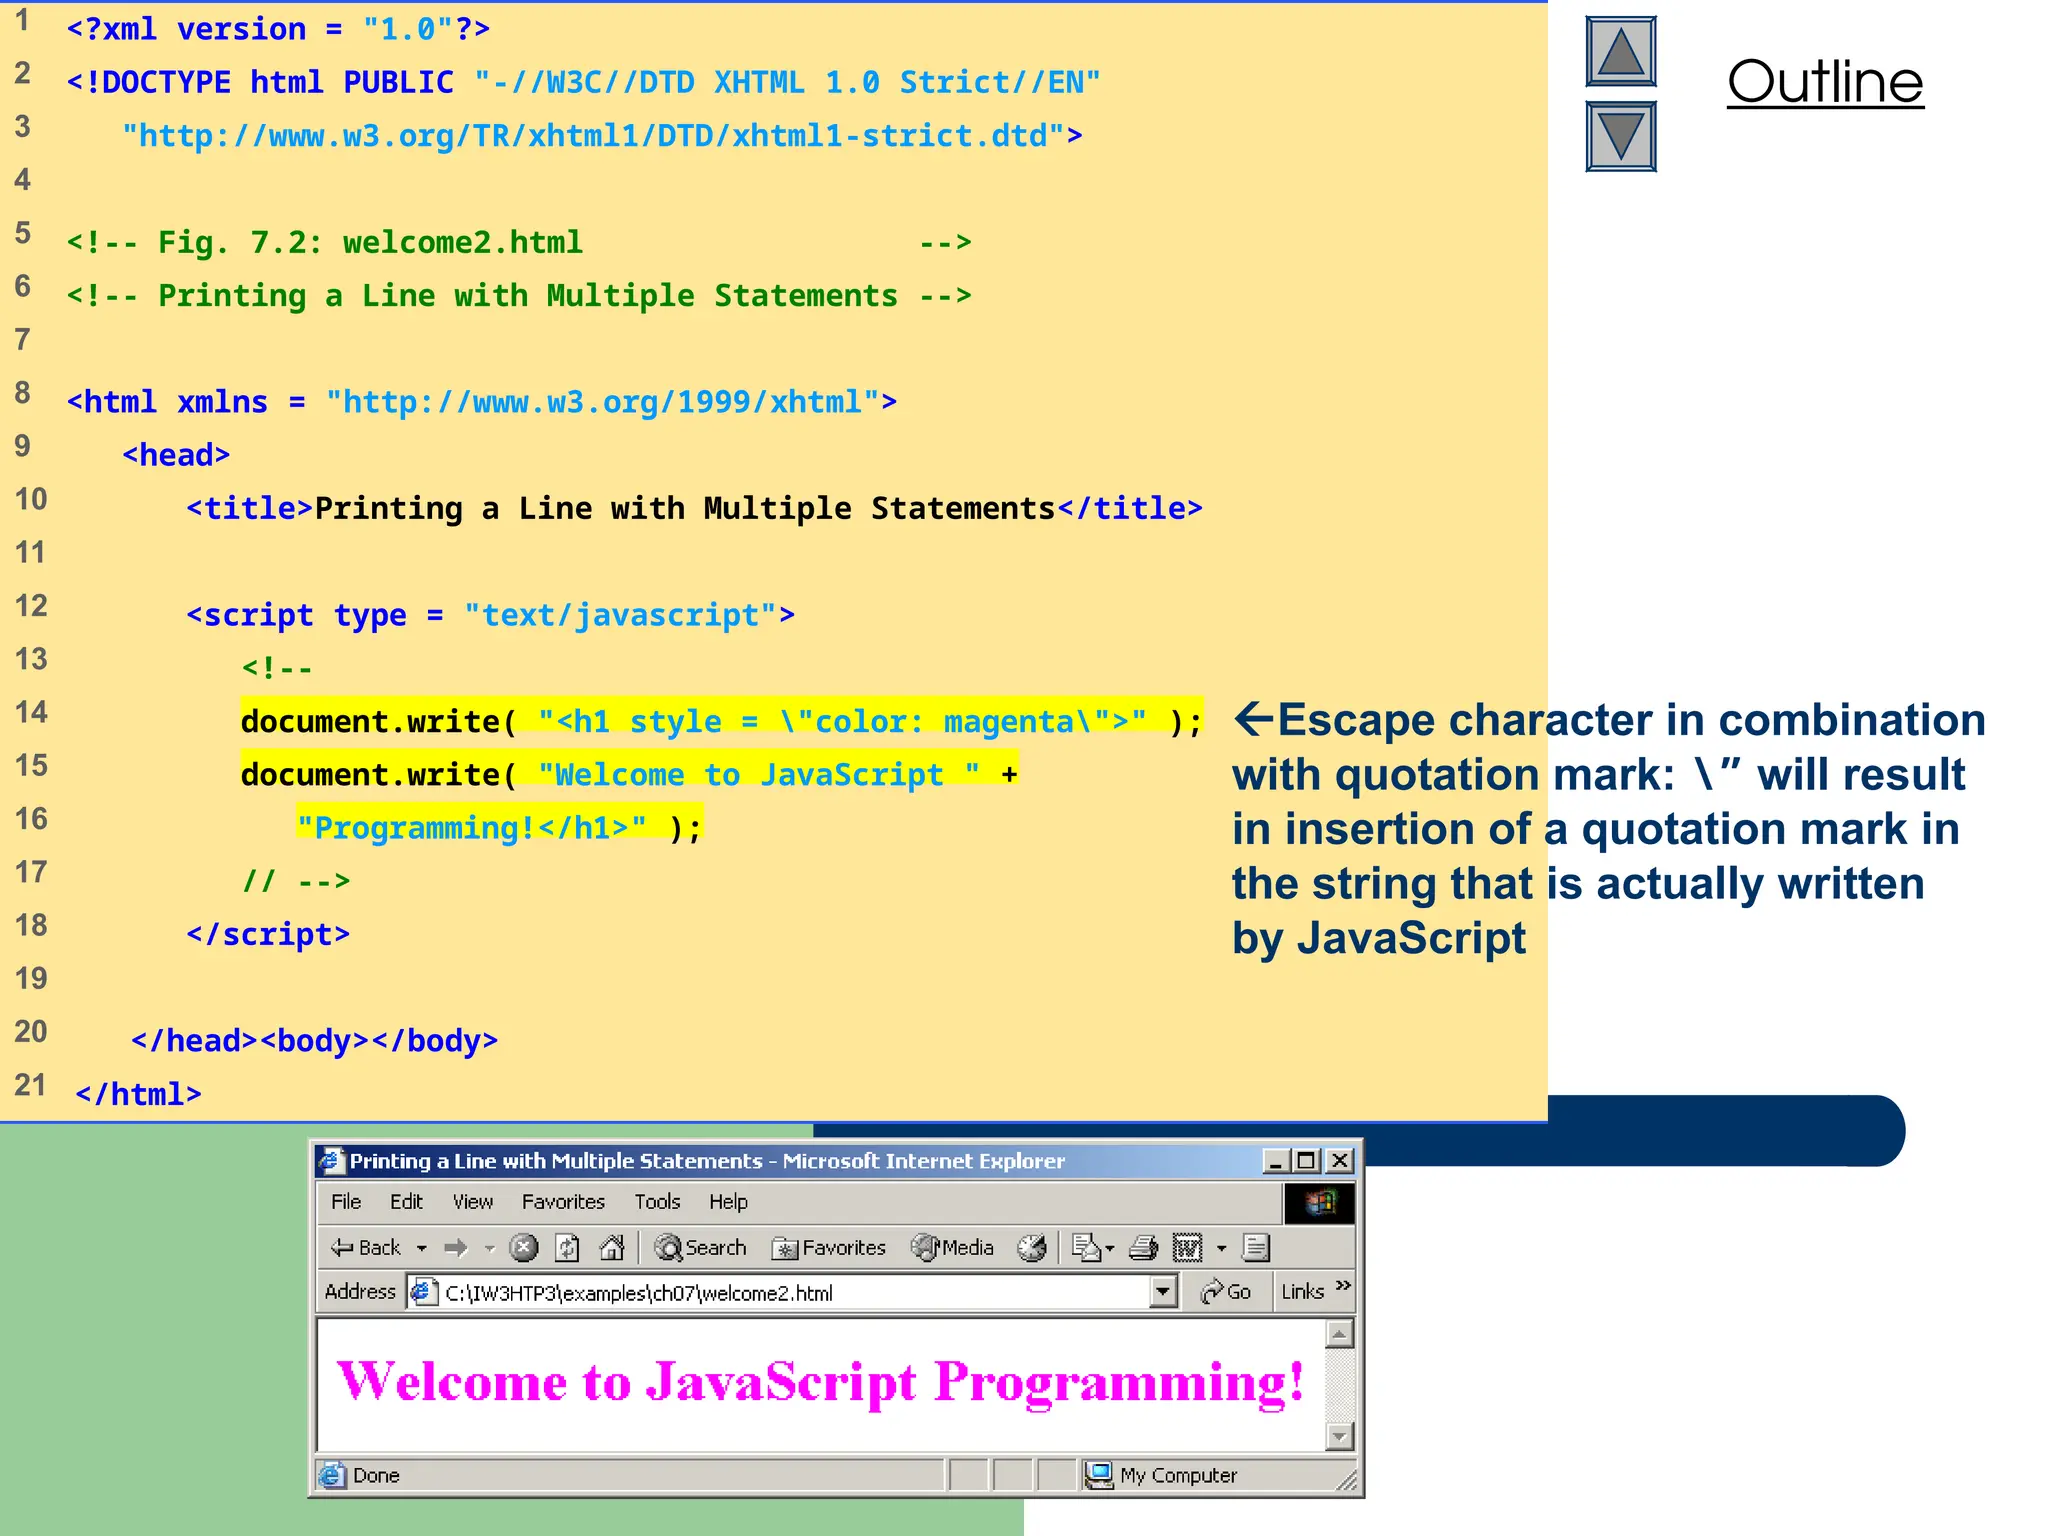The image size is (2048, 1536).
Task: Expand the Mail icon dropdown arrow
Action: coord(1110,1248)
